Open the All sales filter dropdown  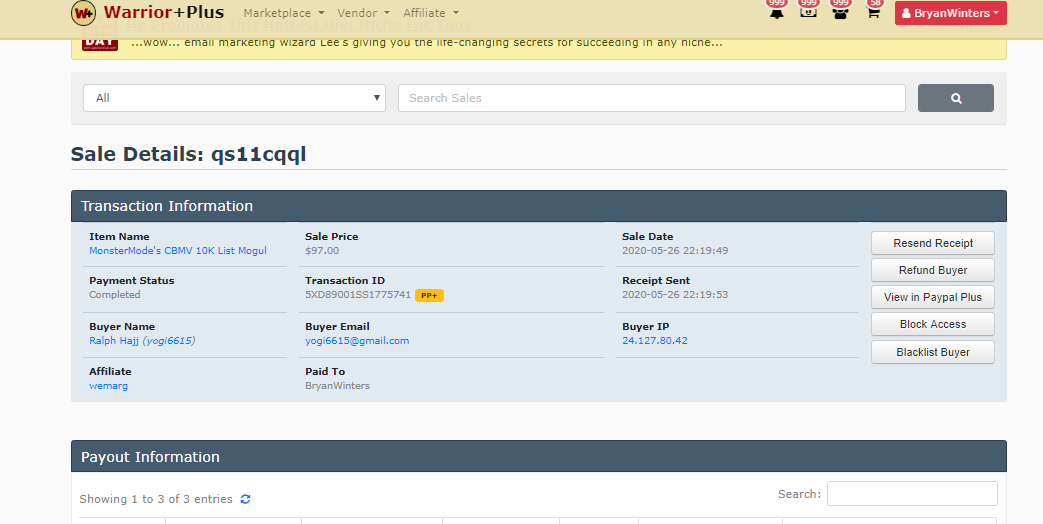coord(234,98)
